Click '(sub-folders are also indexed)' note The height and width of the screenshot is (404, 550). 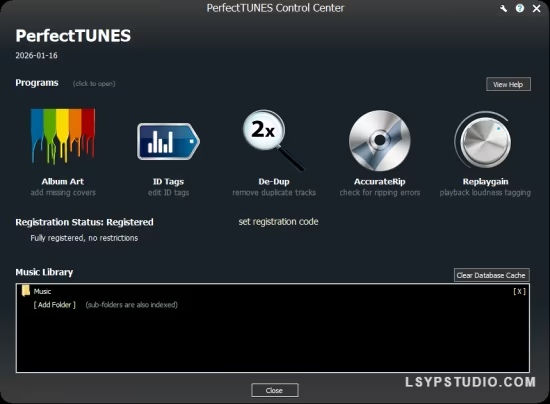132,305
